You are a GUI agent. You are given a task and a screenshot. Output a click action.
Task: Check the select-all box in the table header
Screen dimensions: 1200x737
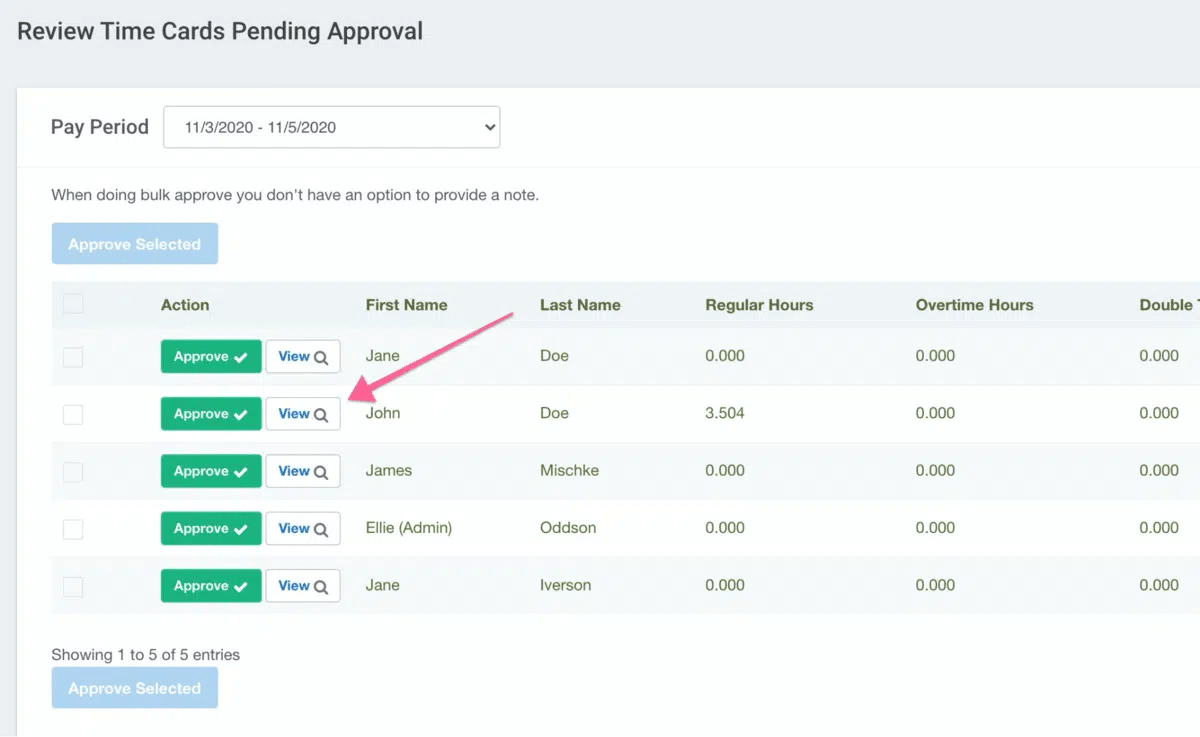73,303
